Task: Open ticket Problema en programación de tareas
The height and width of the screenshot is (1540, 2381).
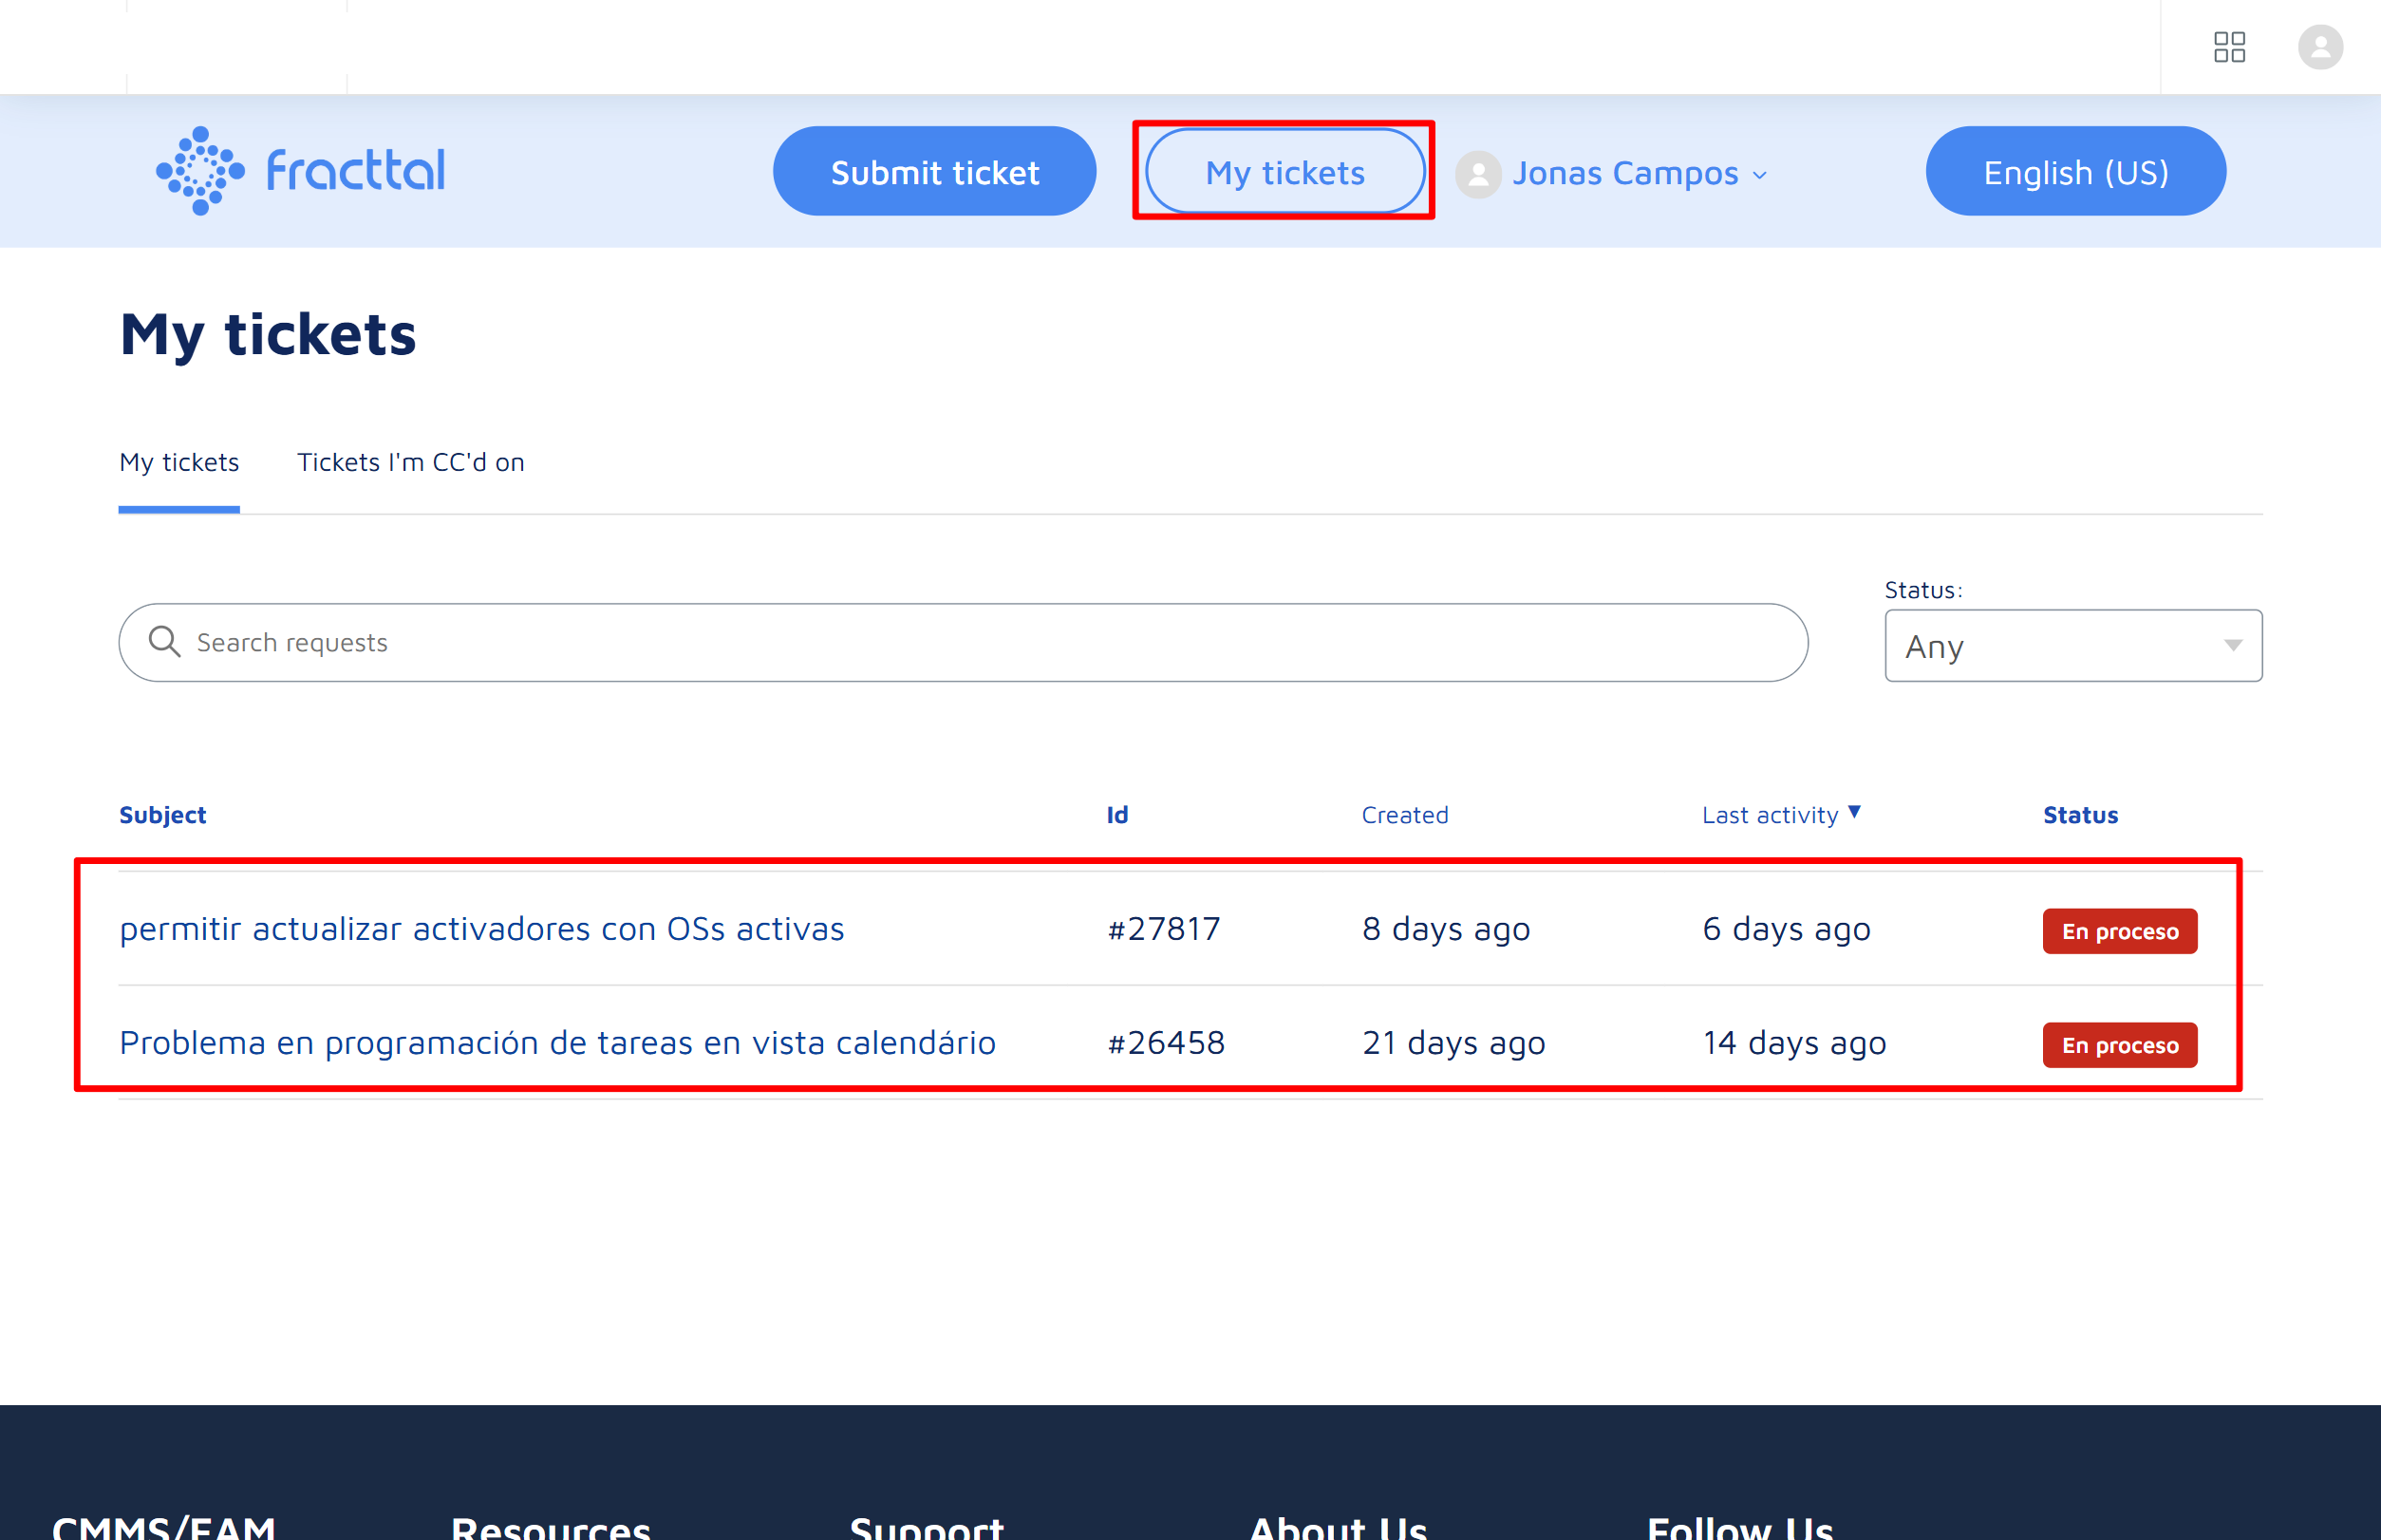Action: 557,1043
